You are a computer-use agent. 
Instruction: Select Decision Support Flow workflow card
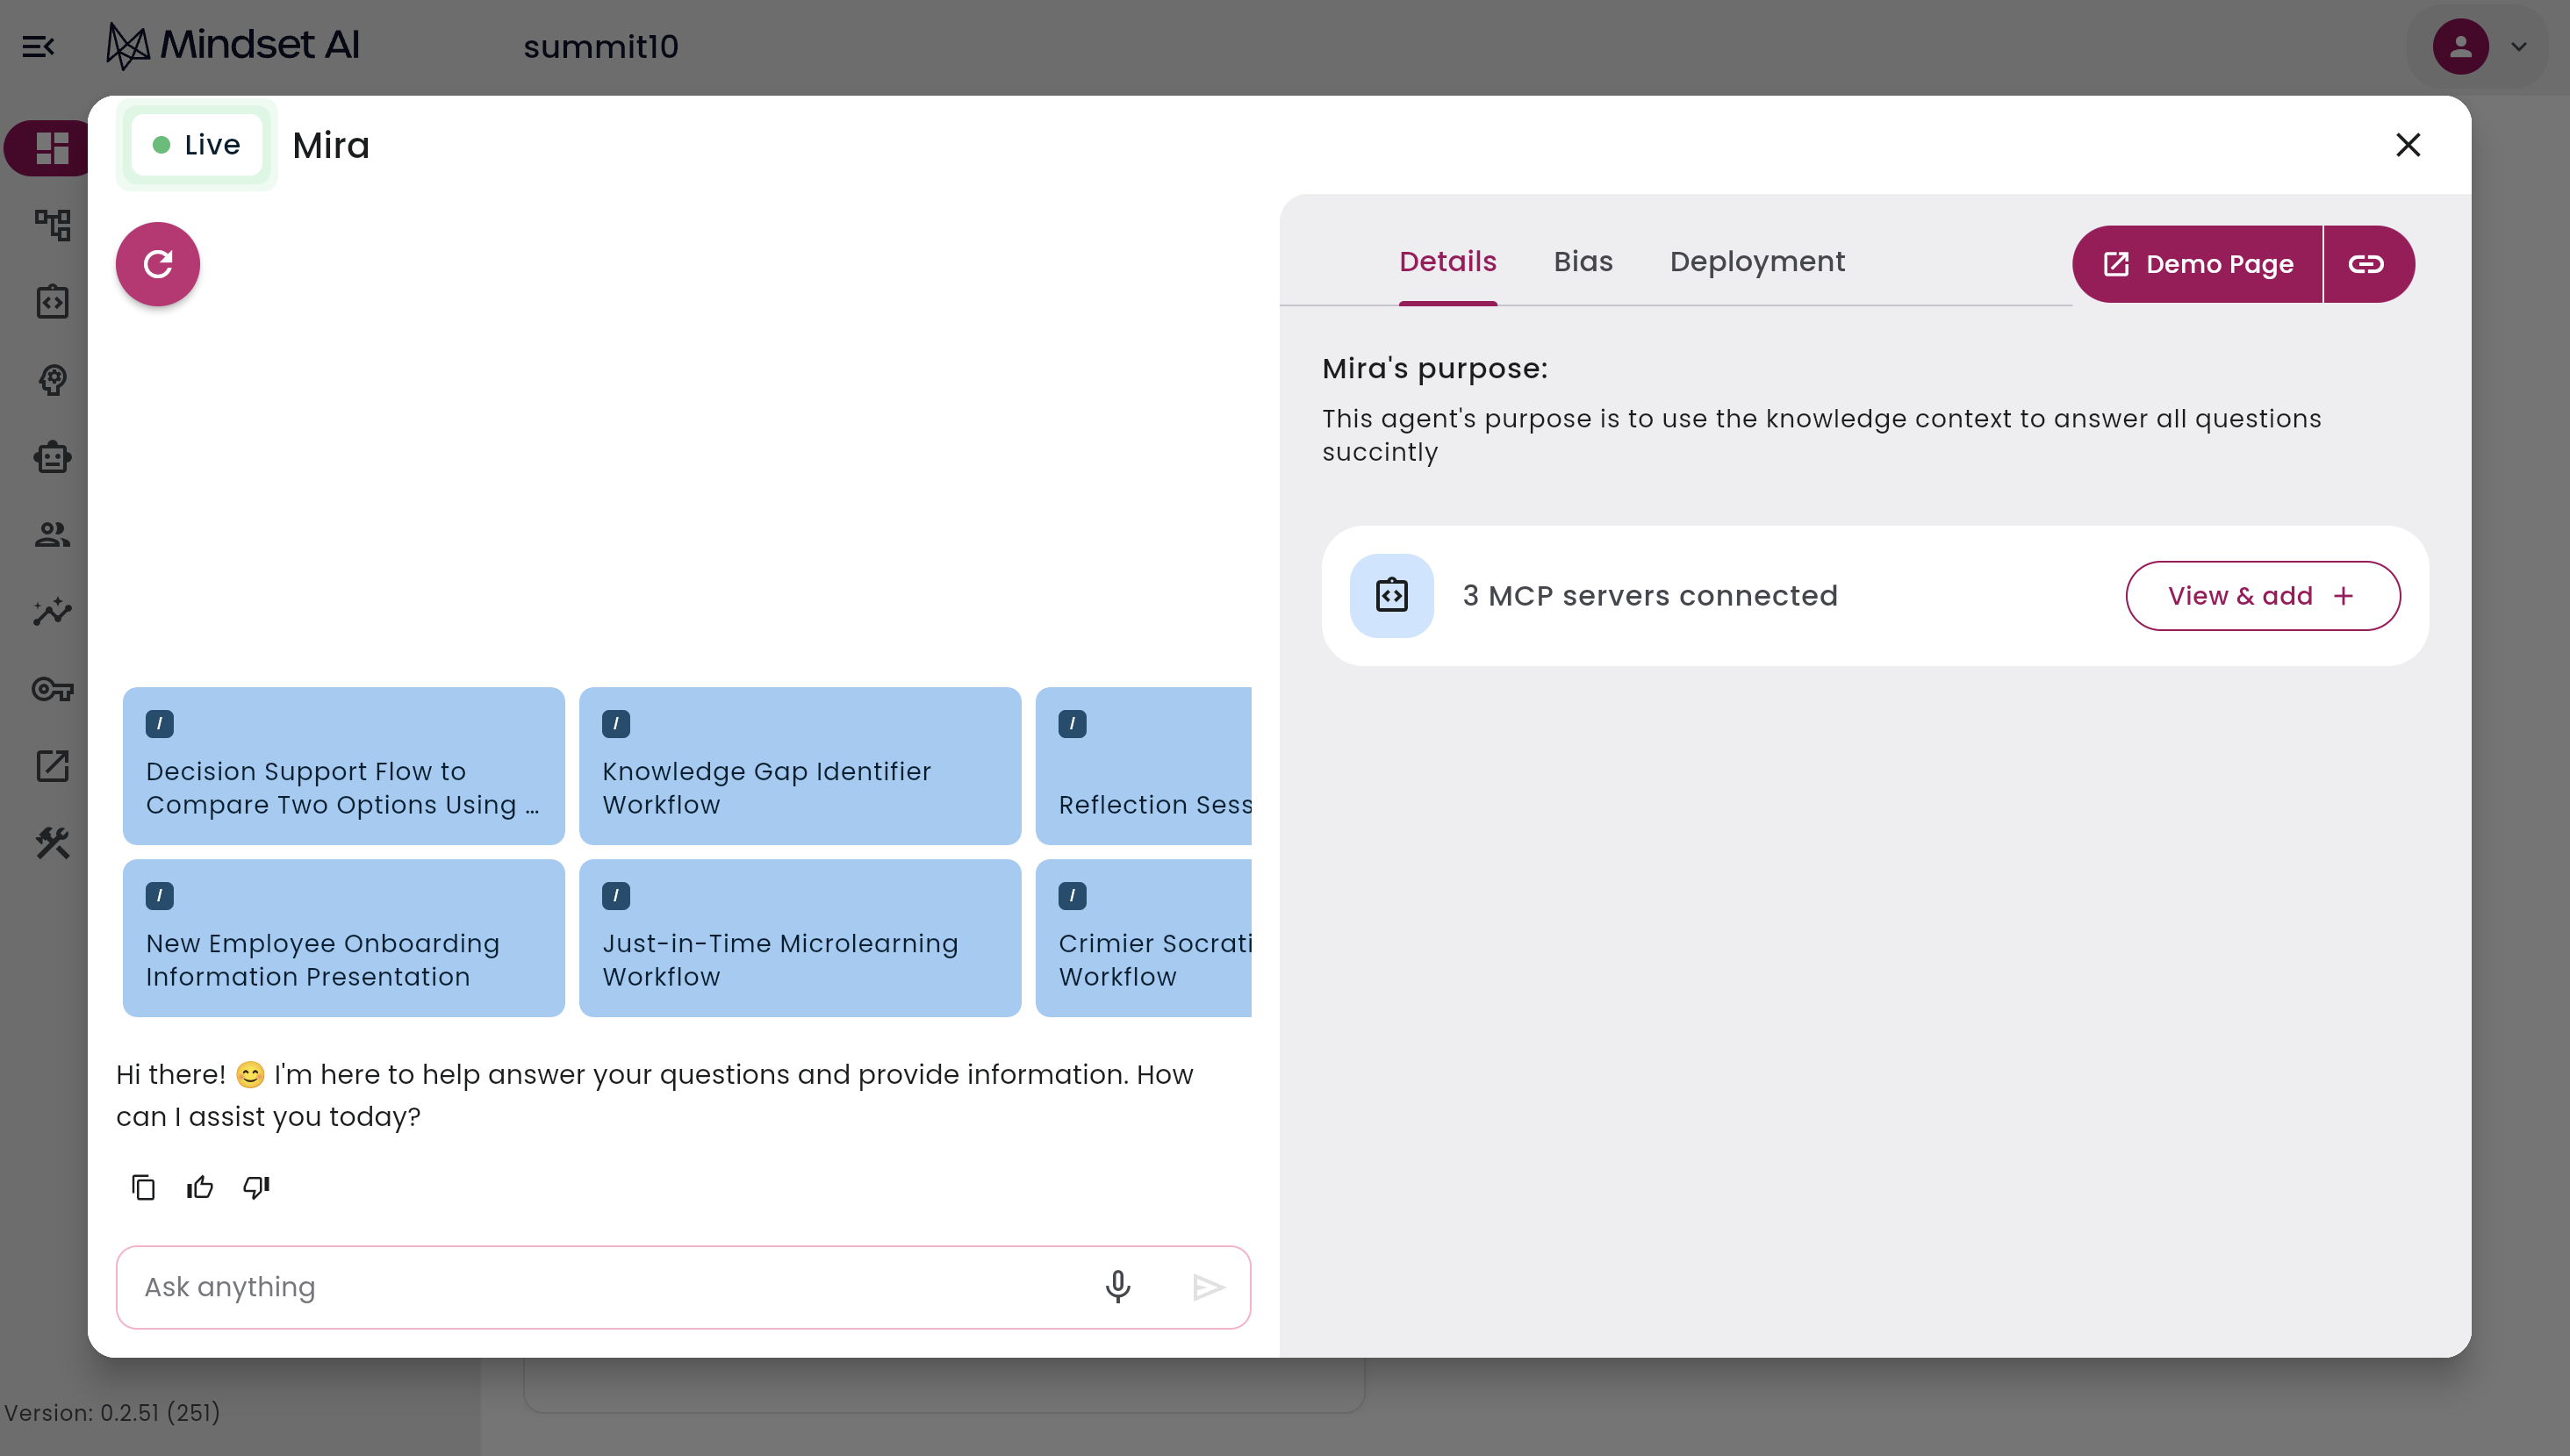click(x=344, y=766)
